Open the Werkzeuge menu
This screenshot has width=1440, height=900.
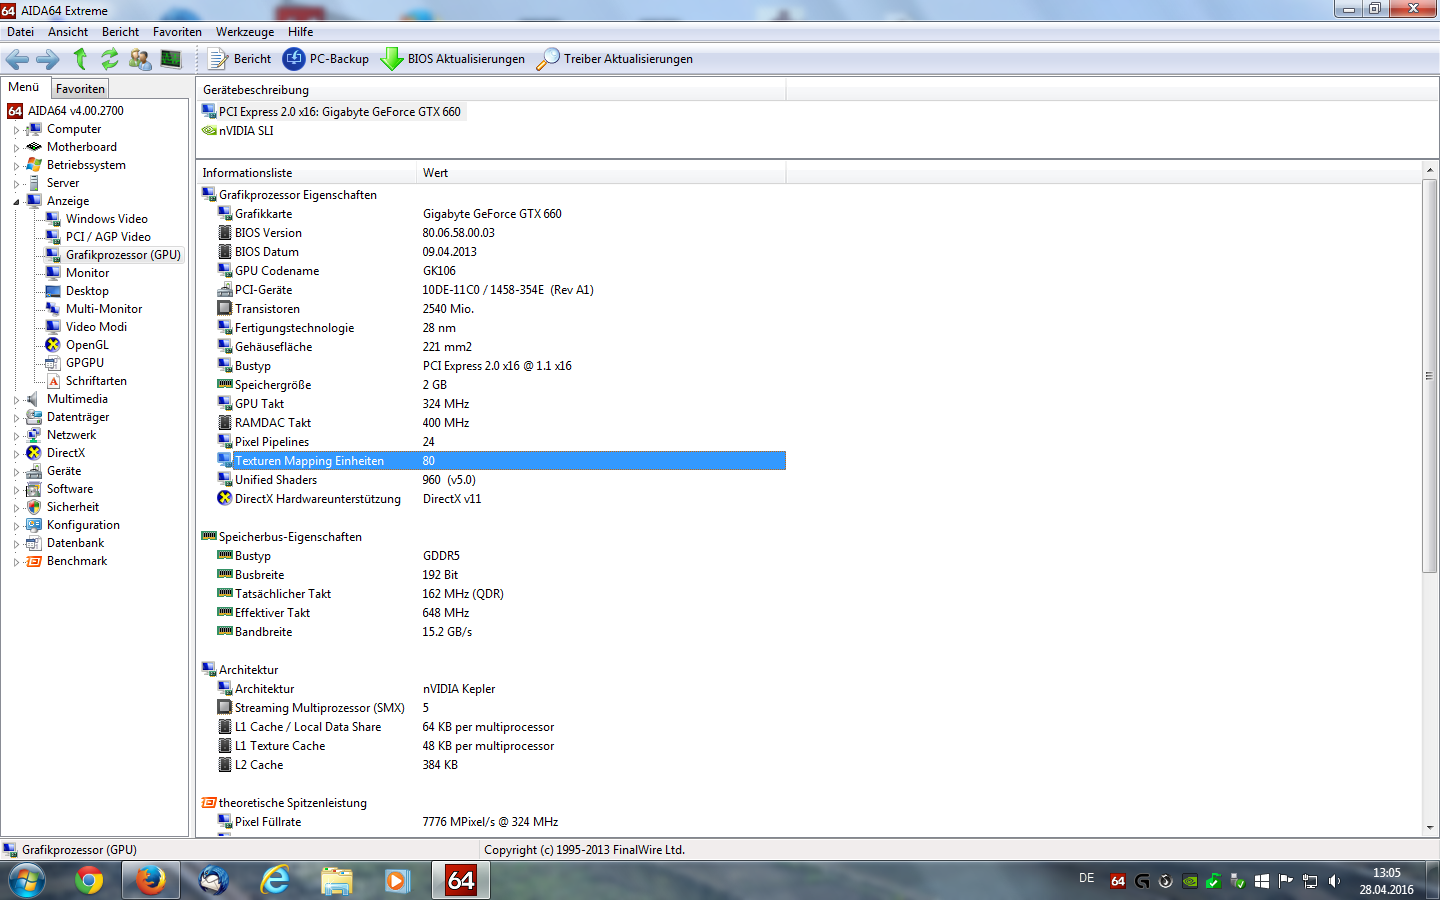[245, 32]
